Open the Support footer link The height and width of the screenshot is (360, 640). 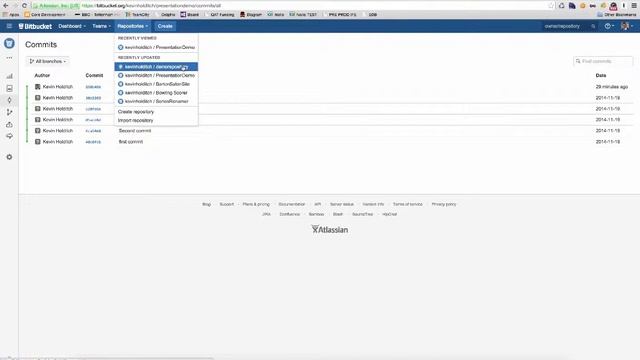coord(227,204)
